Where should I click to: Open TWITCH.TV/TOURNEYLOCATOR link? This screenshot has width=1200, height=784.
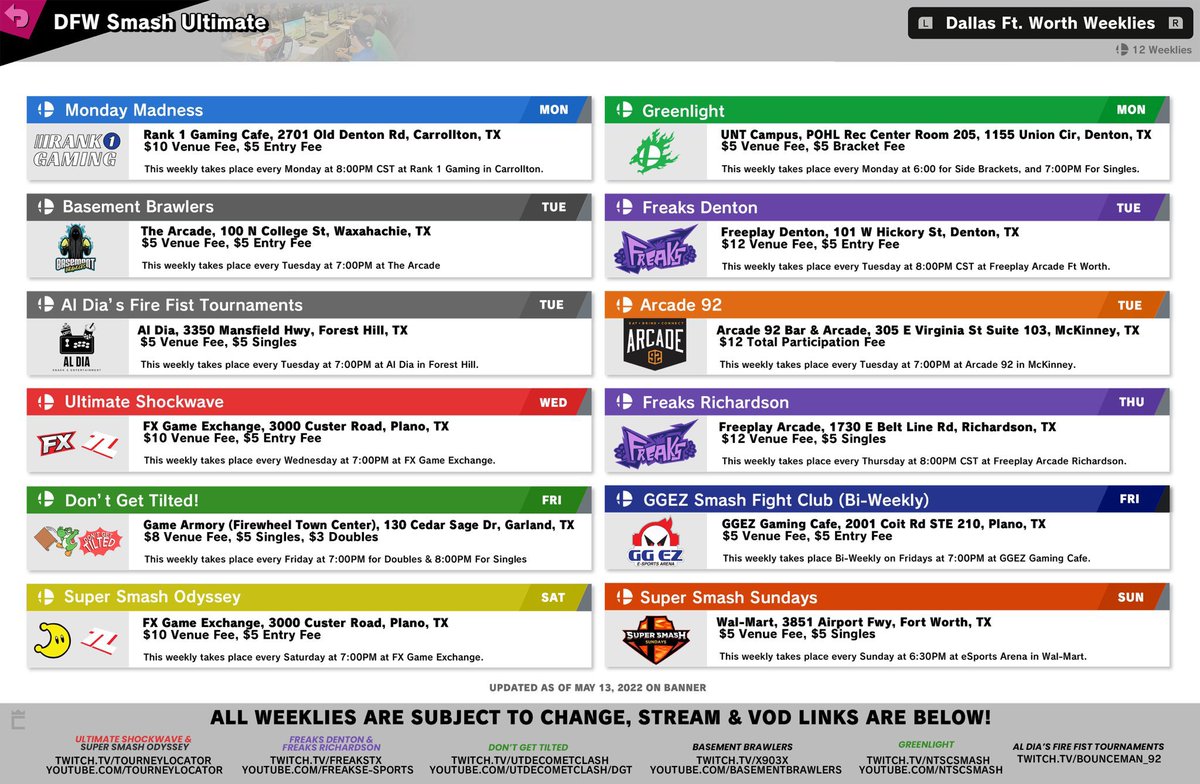(133, 760)
